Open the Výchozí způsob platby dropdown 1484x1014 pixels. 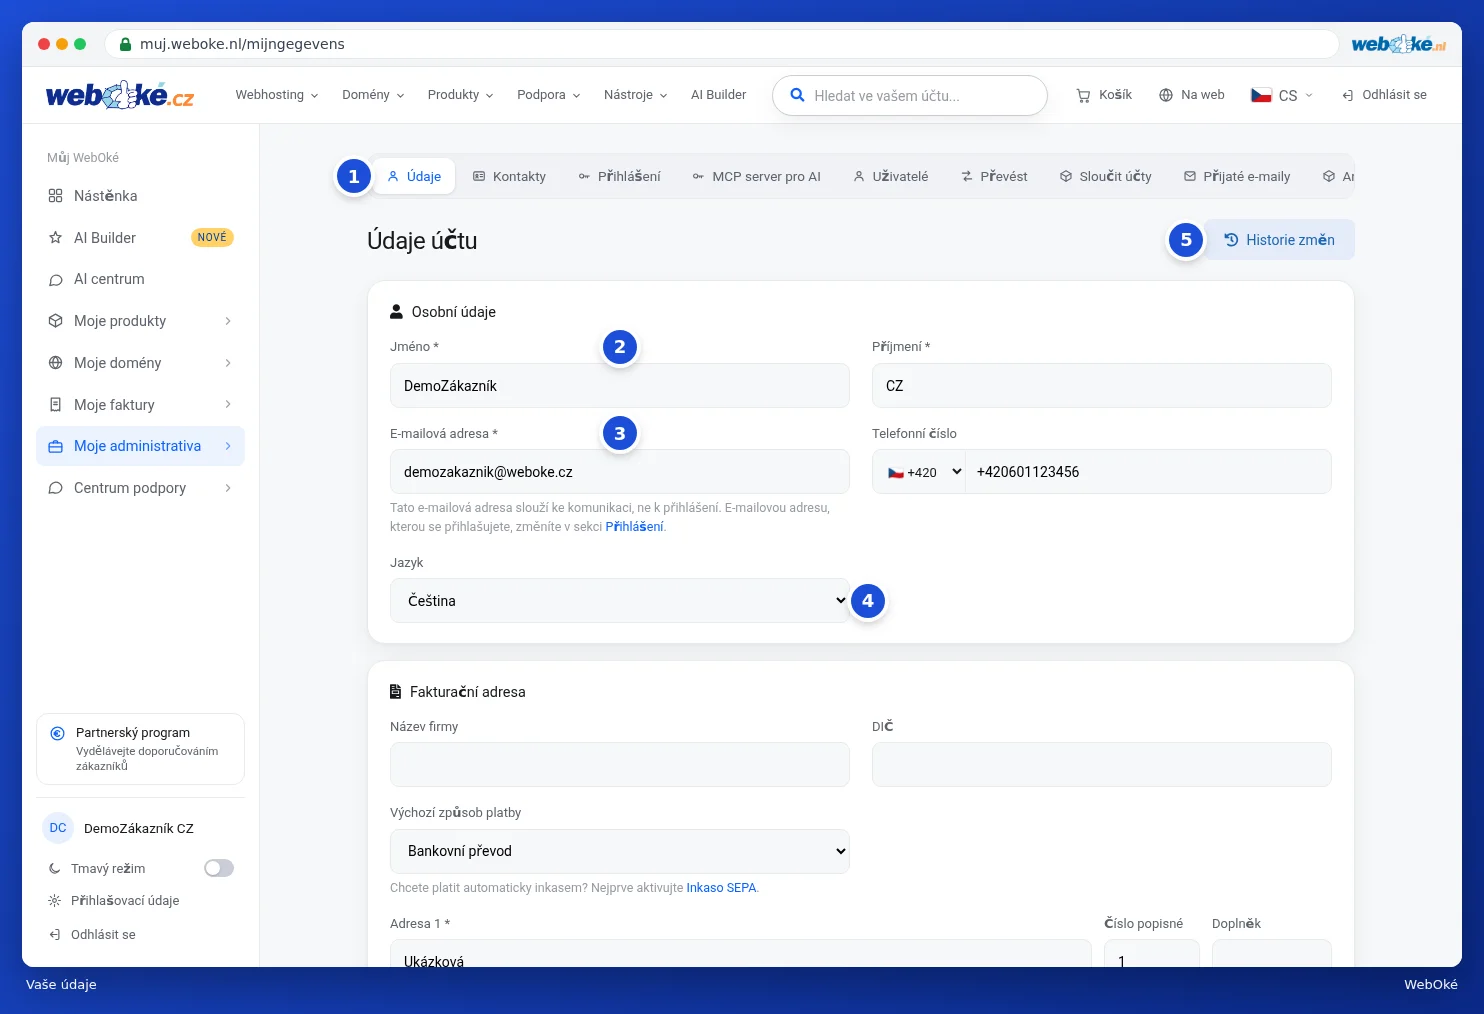(620, 851)
